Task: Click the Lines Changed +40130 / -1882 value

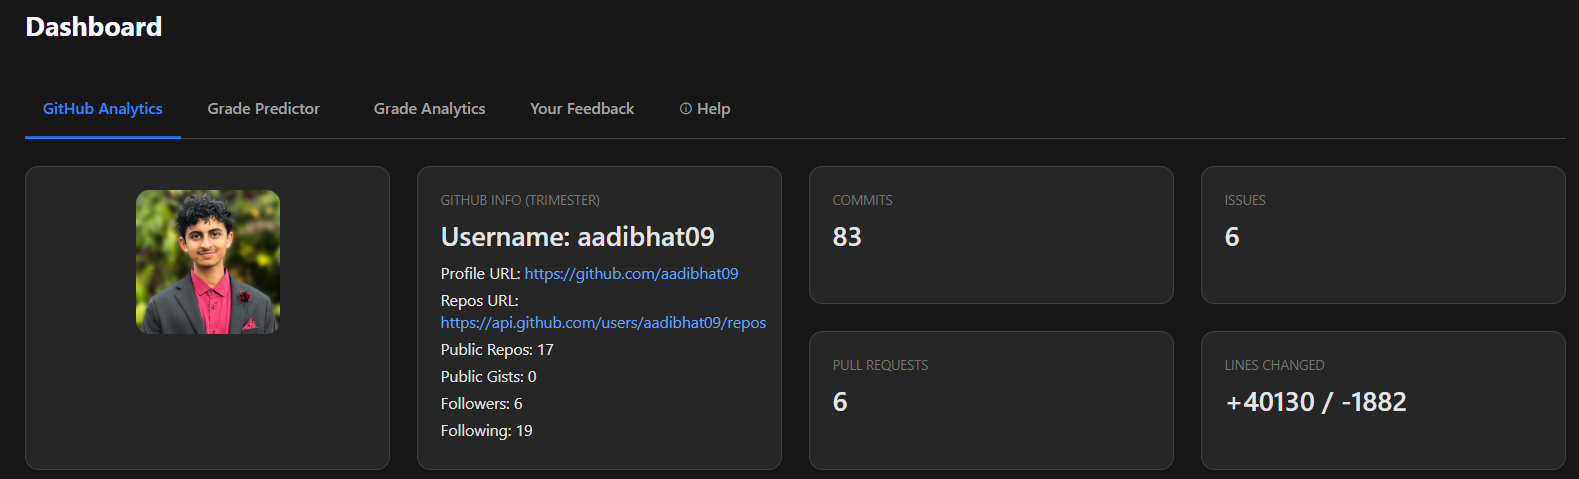Action: pyautogui.click(x=1315, y=402)
